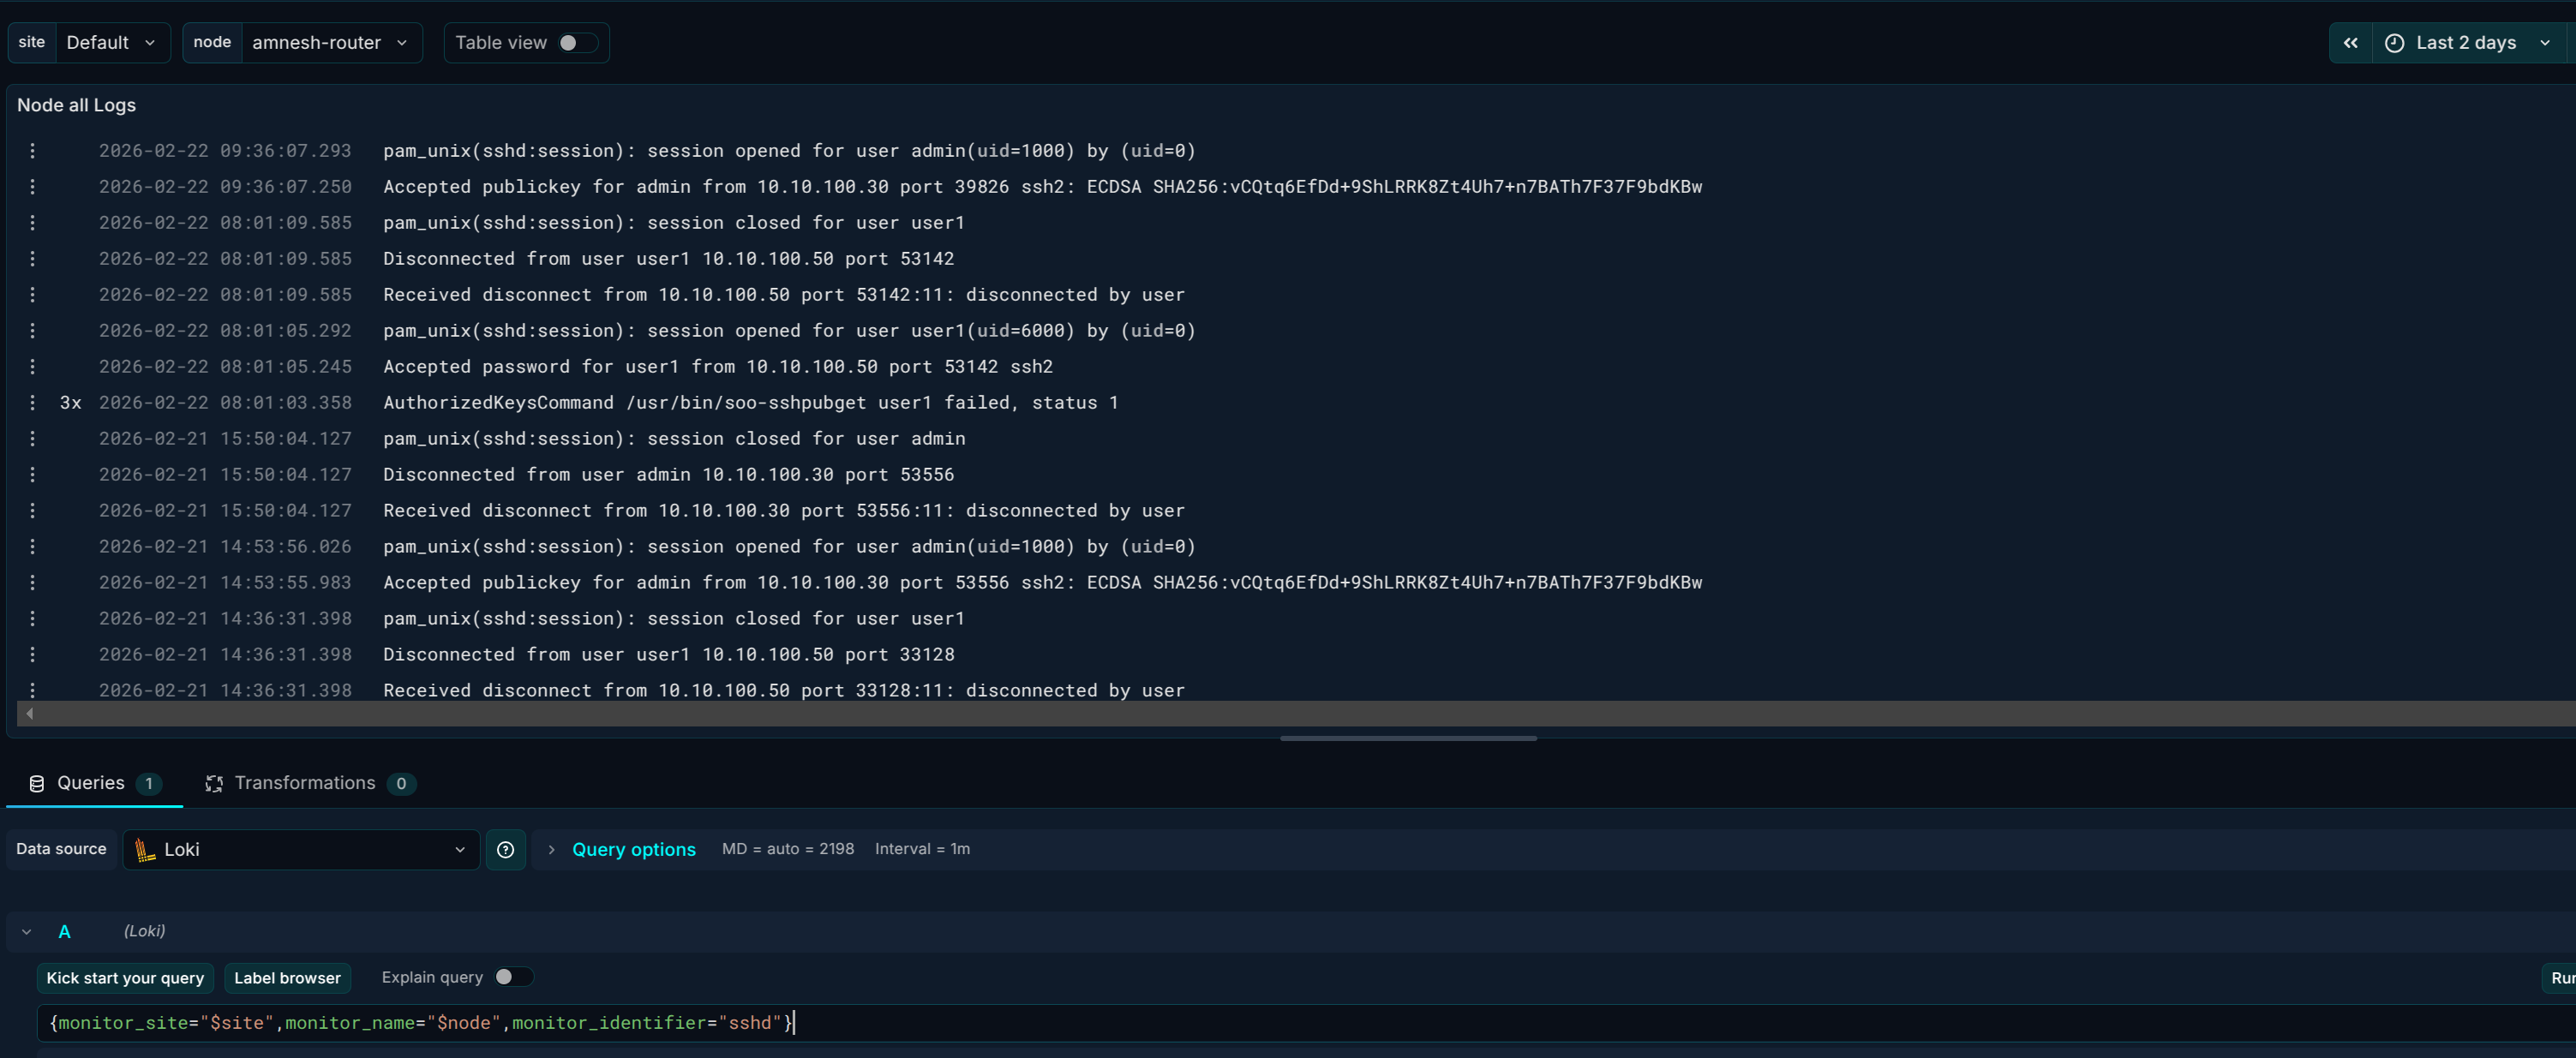Collapse query A with its chevron
2576x1058 pixels.
[26, 931]
